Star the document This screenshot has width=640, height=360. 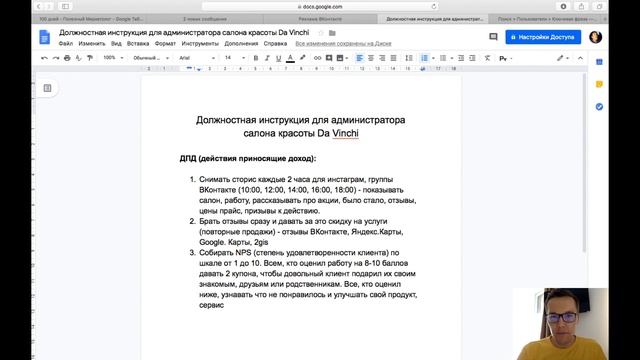pyautogui.click(x=321, y=33)
